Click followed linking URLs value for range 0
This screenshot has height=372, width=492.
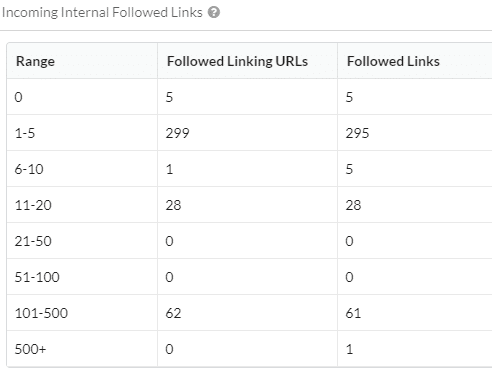pyautogui.click(x=169, y=97)
